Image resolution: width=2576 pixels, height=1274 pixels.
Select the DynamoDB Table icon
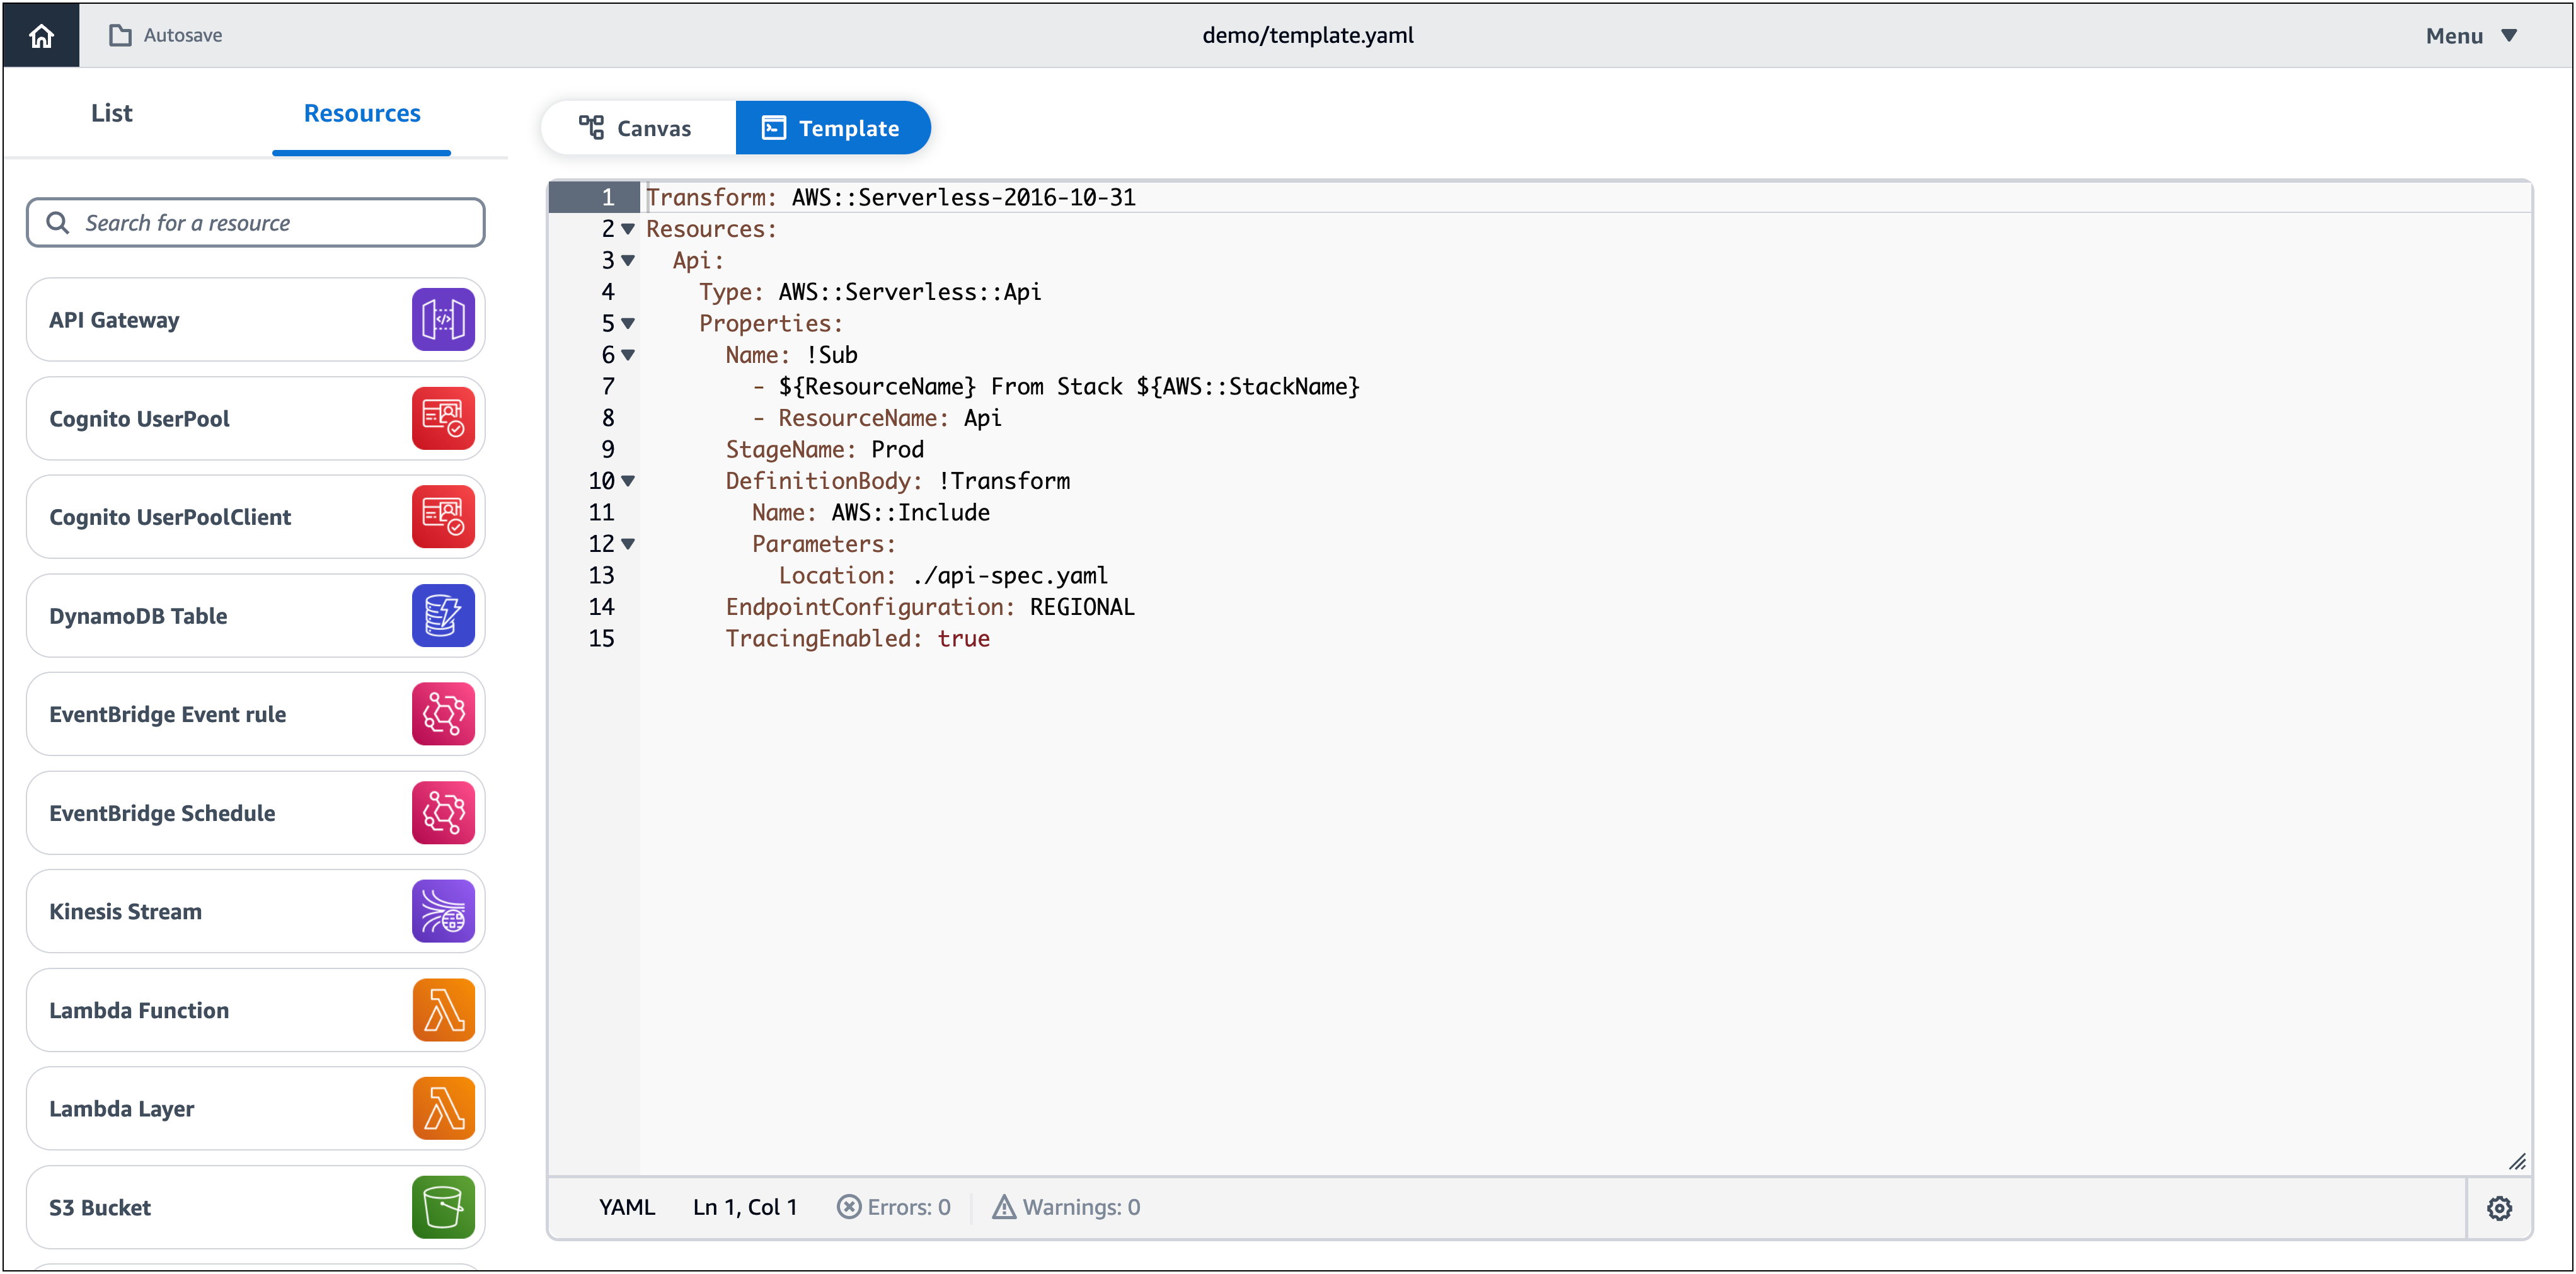click(x=443, y=615)
